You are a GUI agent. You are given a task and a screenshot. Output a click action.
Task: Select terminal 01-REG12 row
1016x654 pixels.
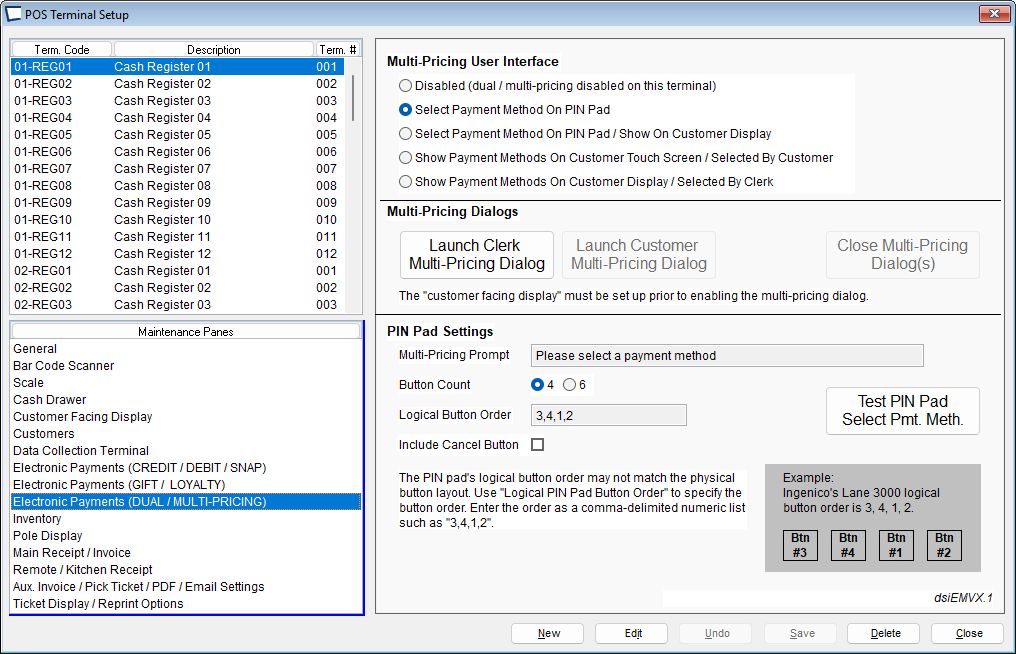(x=177, y=253)
